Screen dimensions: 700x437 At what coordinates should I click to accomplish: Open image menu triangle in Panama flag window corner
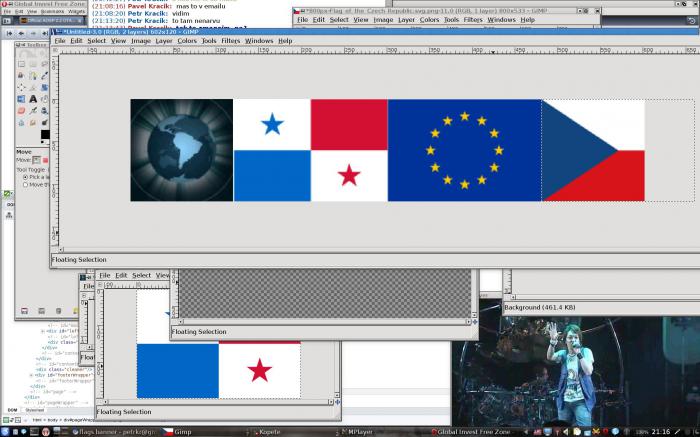[x=100, y=284]
